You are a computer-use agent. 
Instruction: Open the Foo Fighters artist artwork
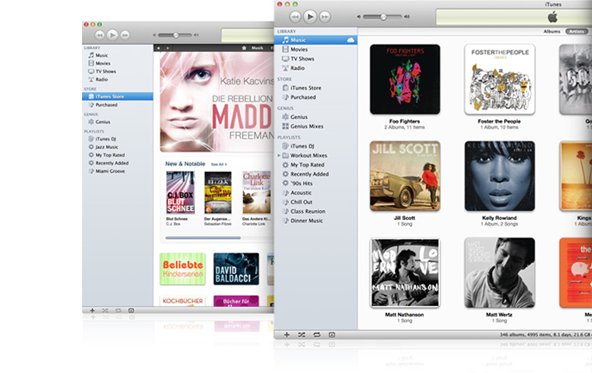[405, 79]
